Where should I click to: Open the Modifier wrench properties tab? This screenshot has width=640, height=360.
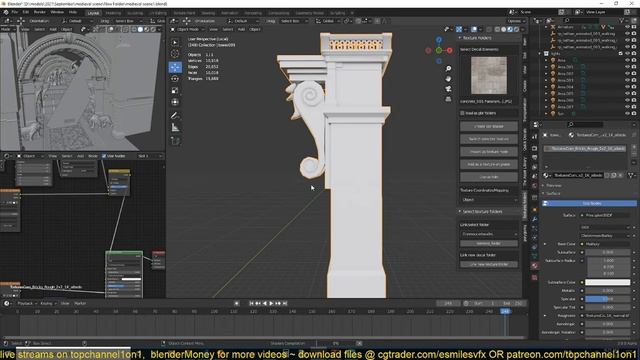pyautogui.click(x=535, y=219)
